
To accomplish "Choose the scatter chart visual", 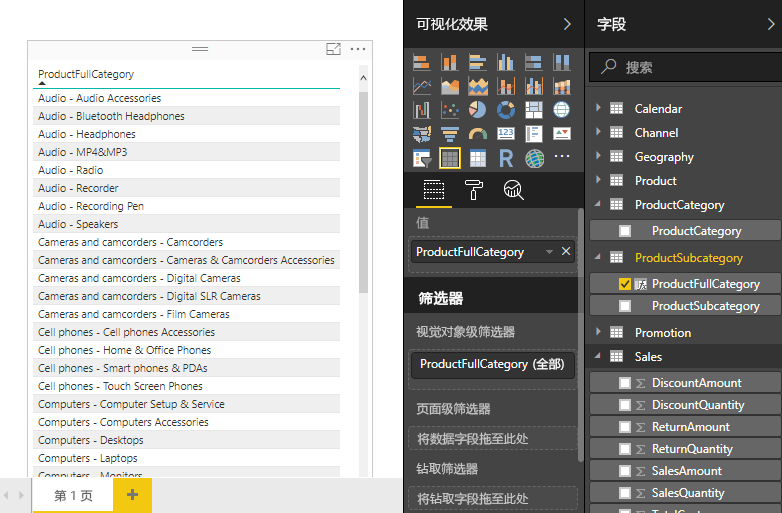I will click(450, 110).
